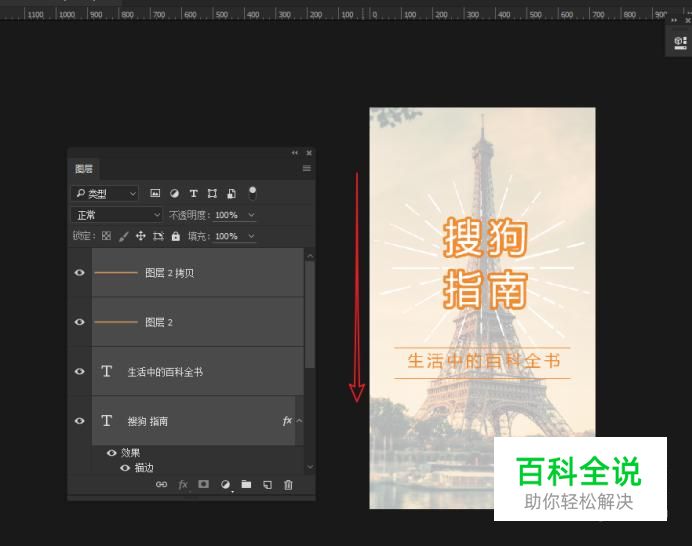
Task: Hide 生活中的百科全书 text layer
Action: pos(79,371)
